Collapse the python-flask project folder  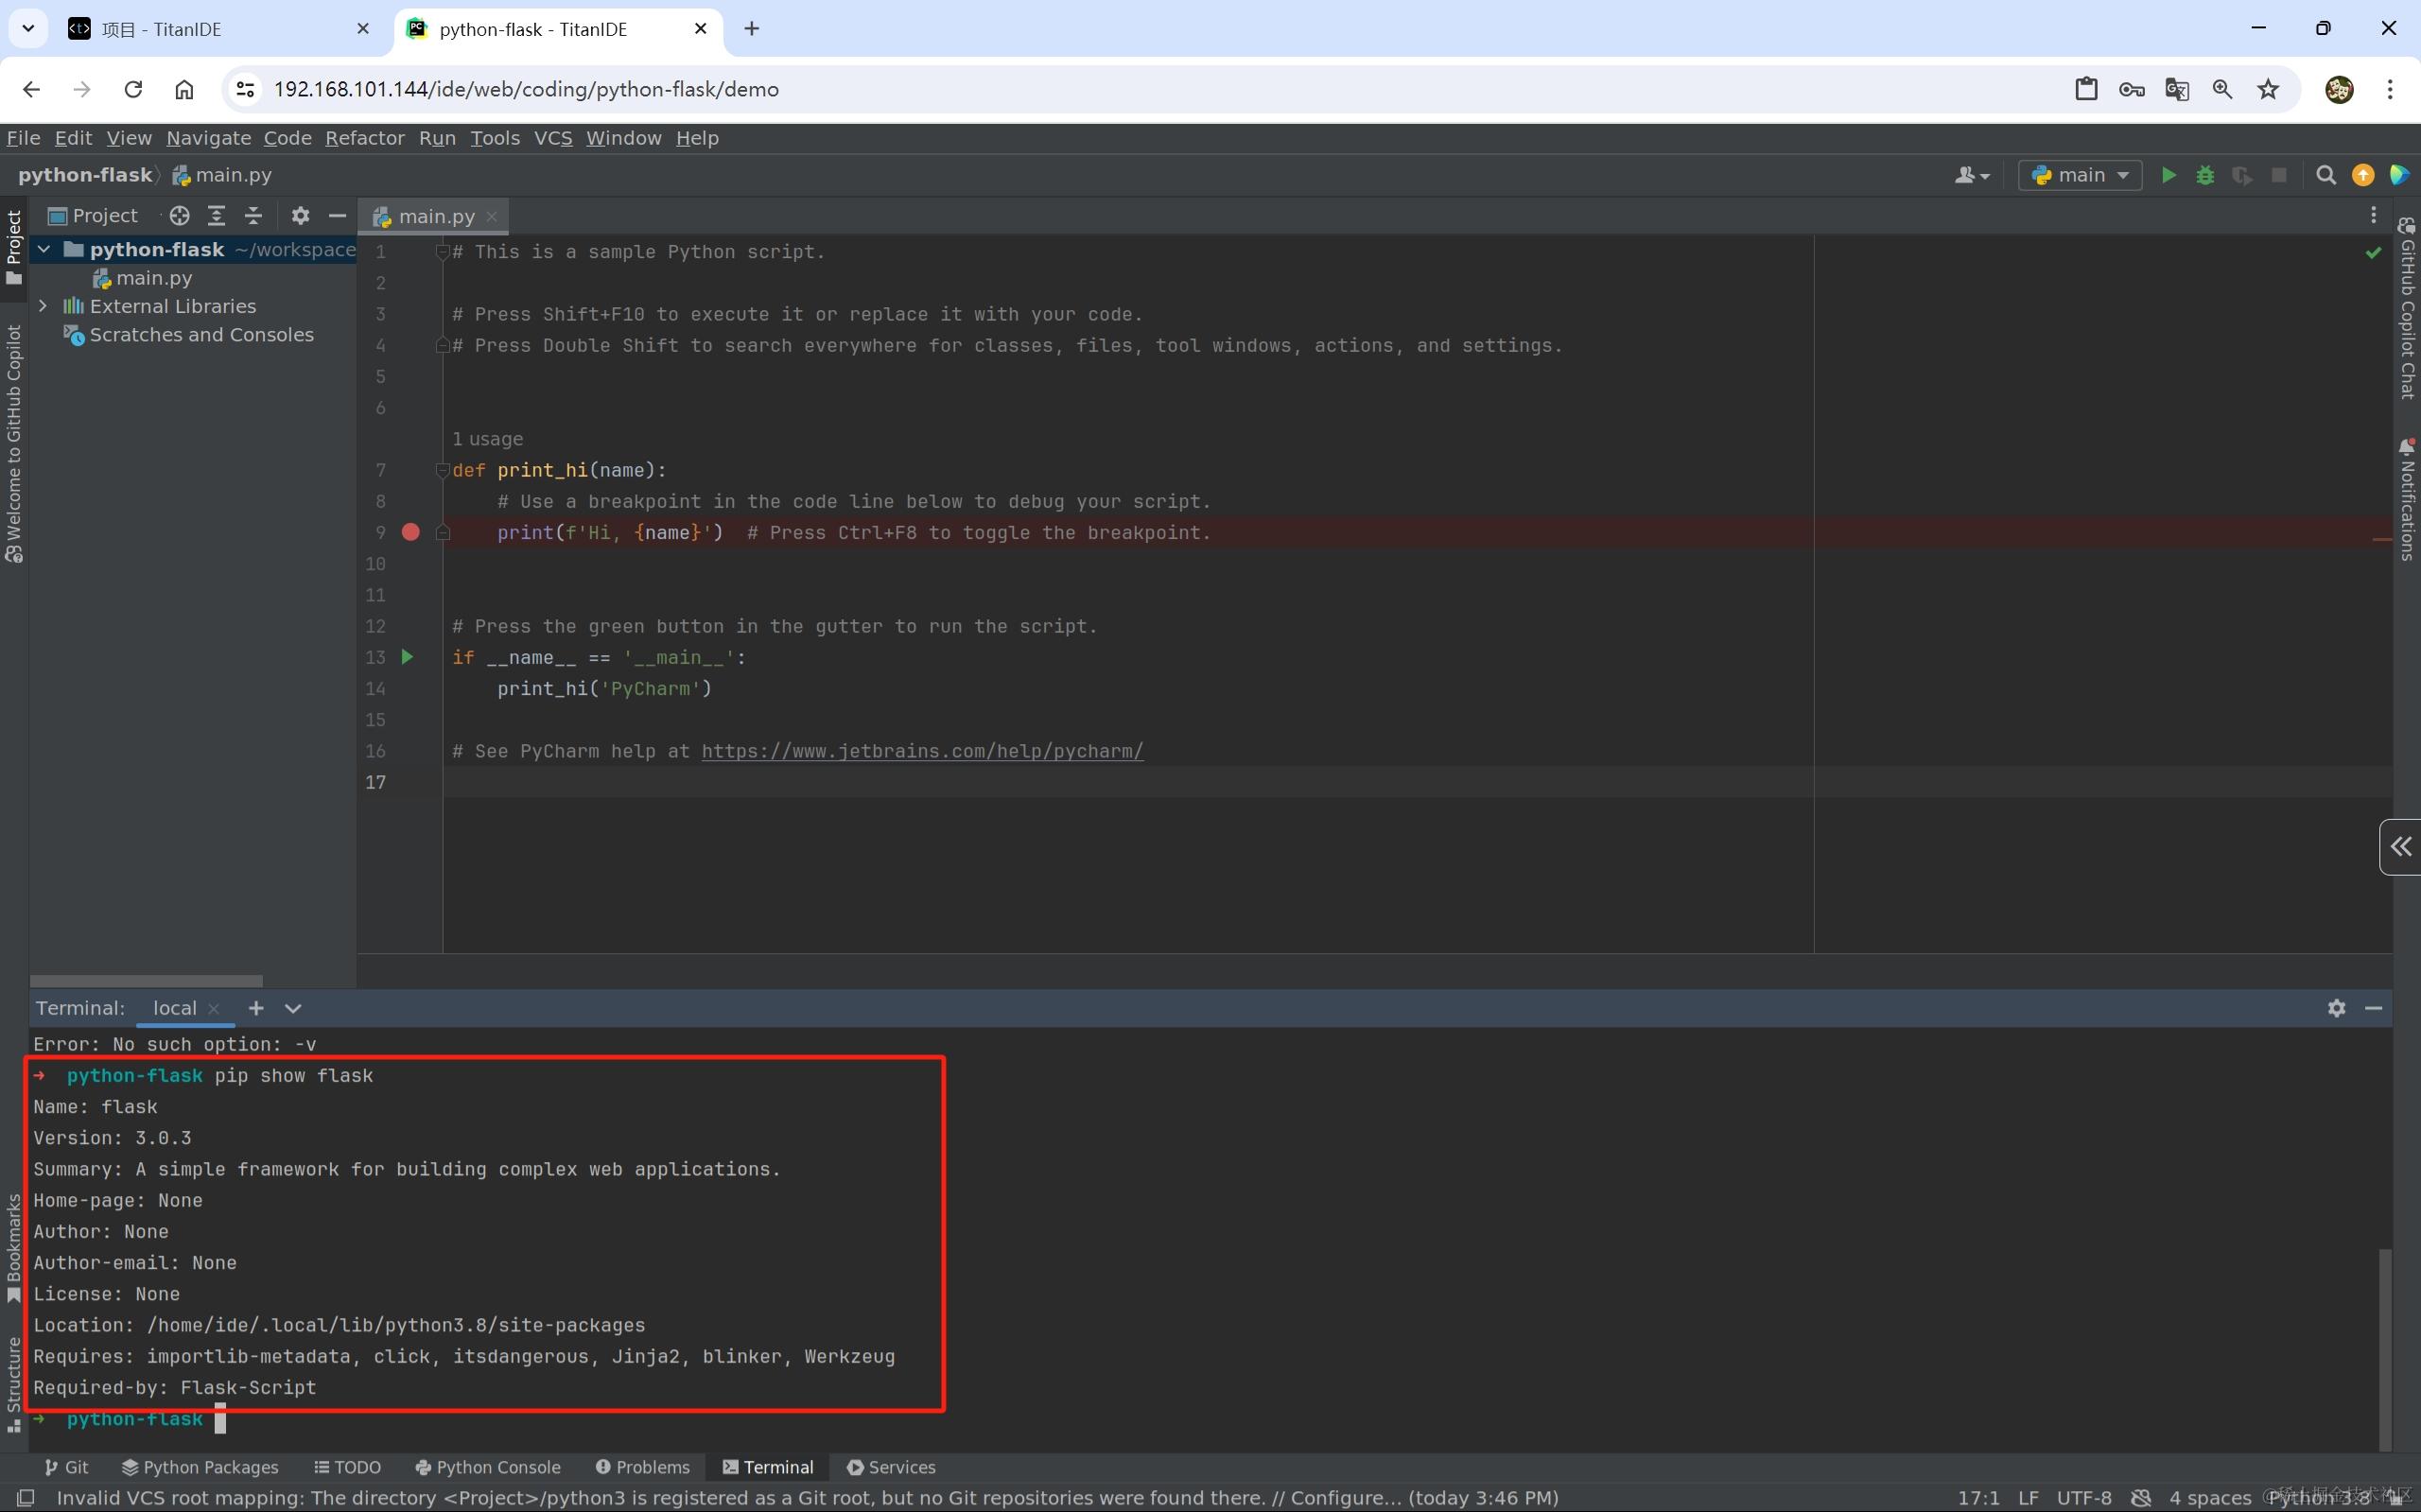click(43, 249)
